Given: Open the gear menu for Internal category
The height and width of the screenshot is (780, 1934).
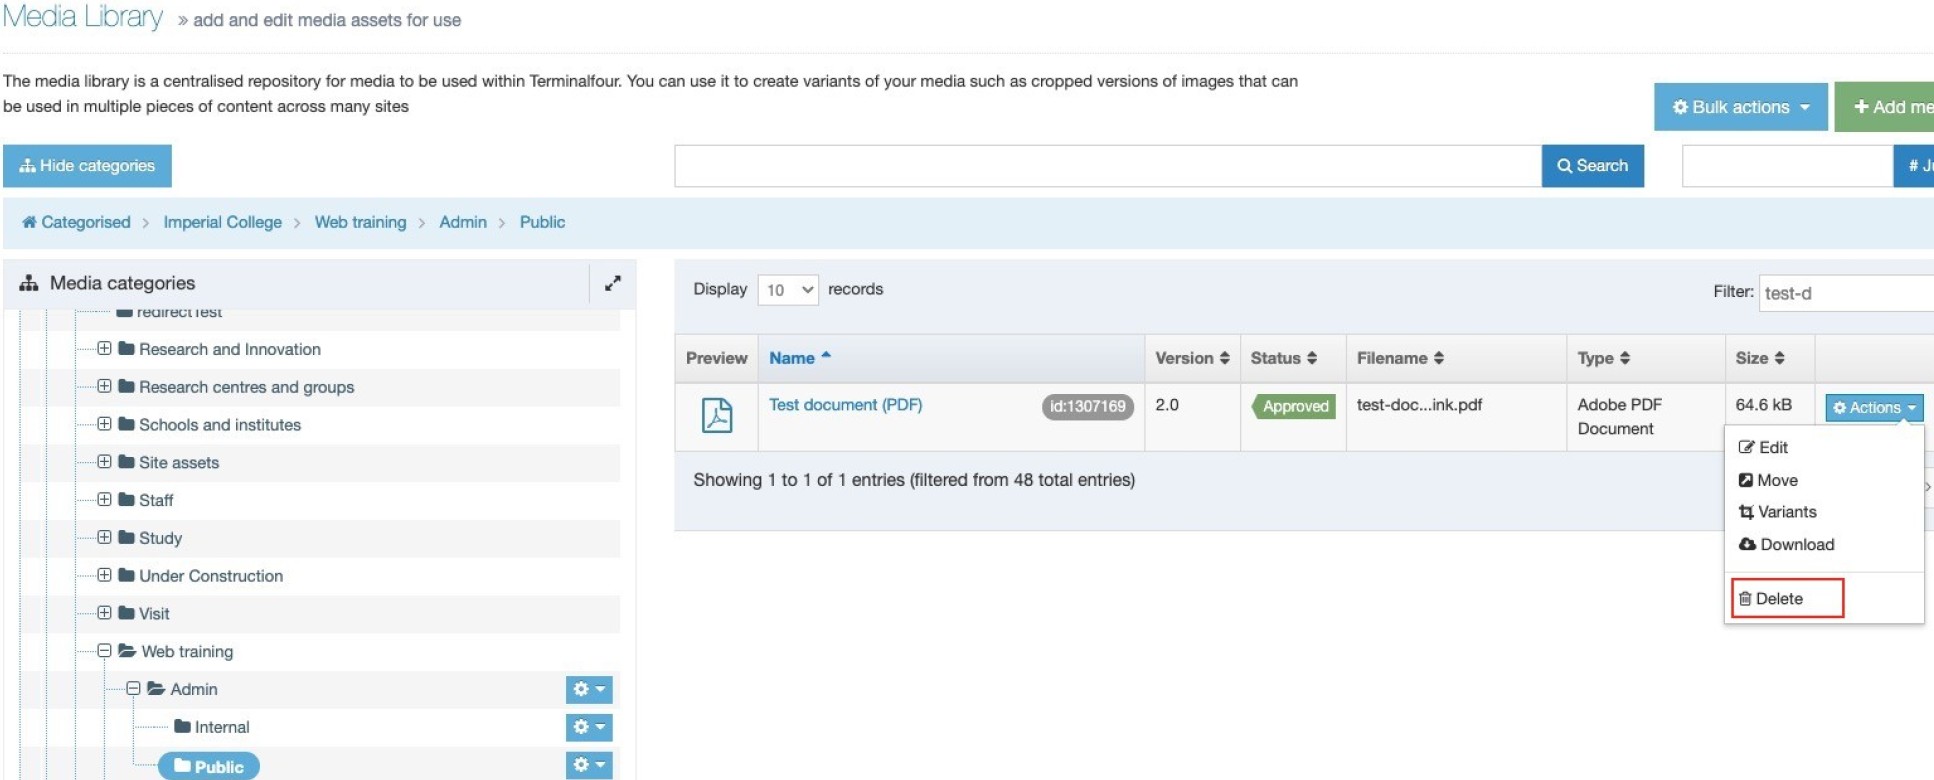Looking at the screenshot, I should click(x=588, y=728).
